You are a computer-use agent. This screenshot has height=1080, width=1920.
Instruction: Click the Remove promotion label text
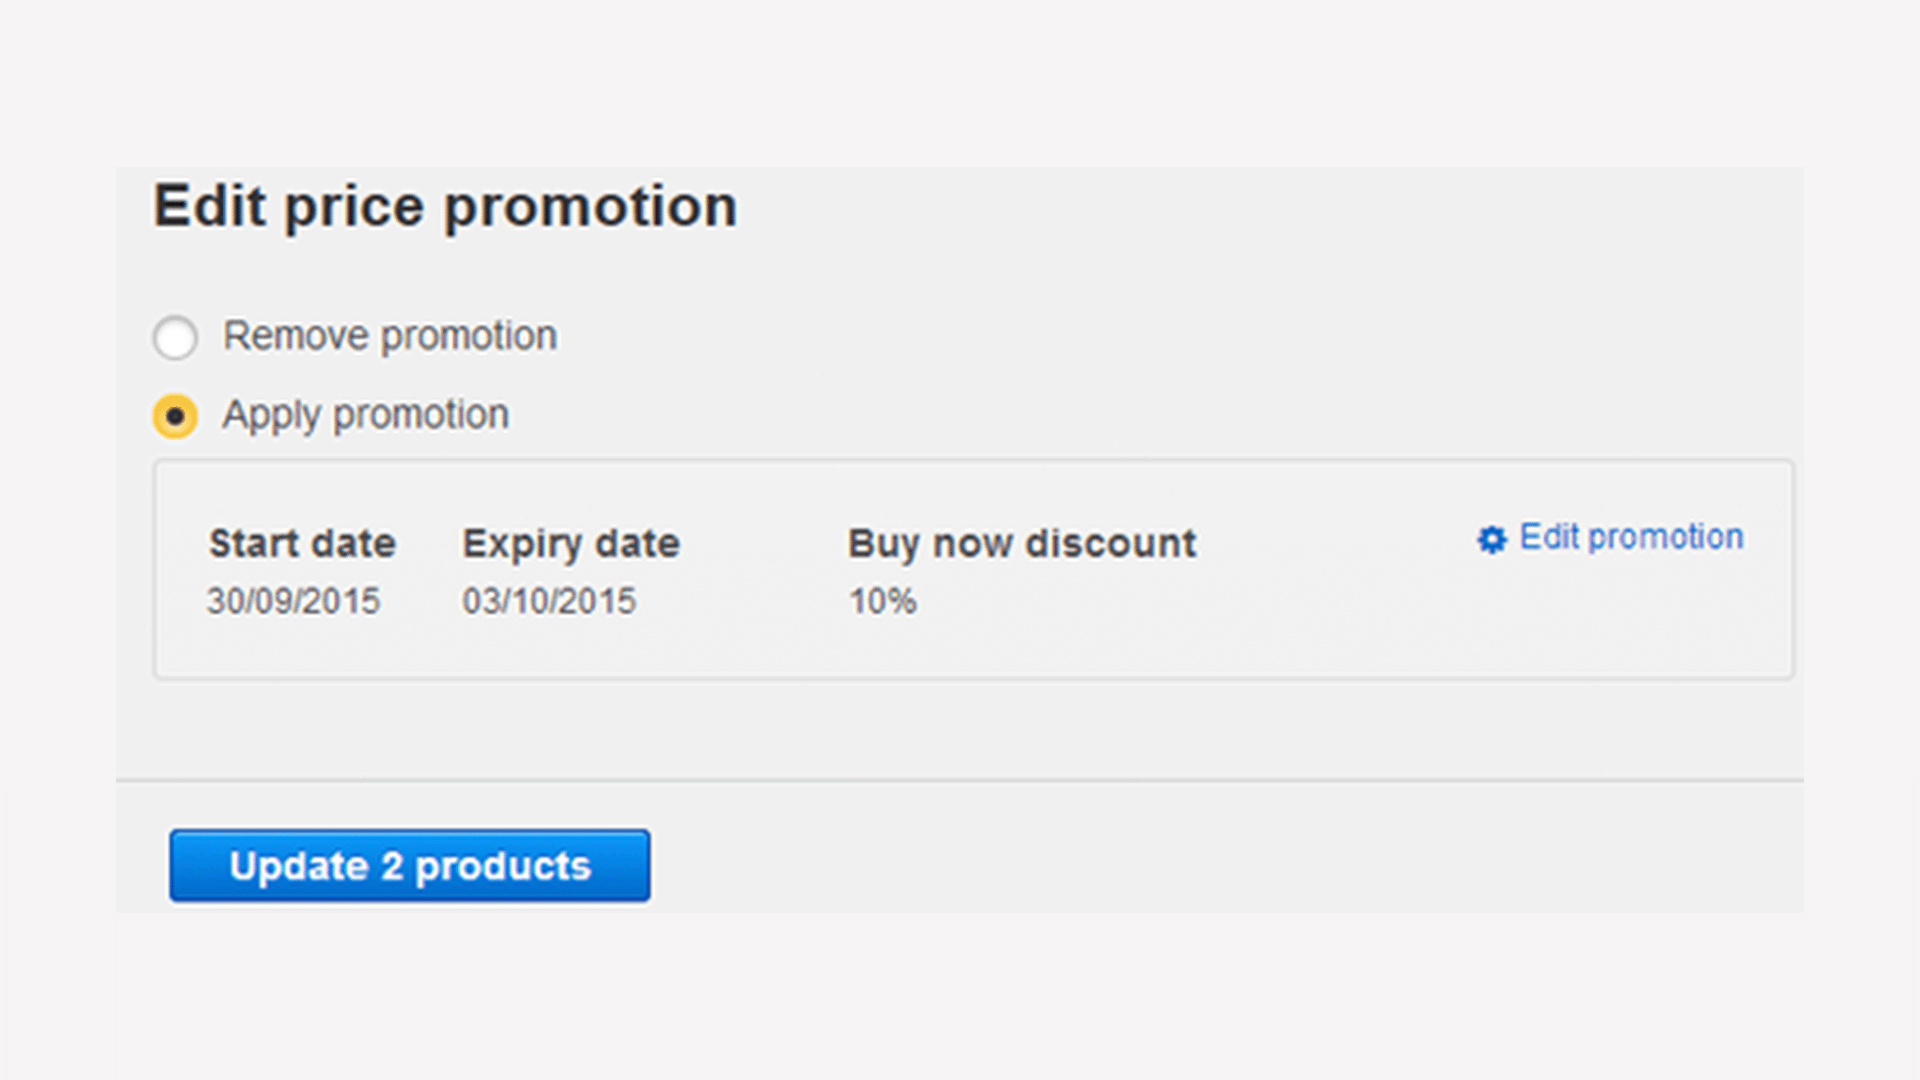click(390, 337)
